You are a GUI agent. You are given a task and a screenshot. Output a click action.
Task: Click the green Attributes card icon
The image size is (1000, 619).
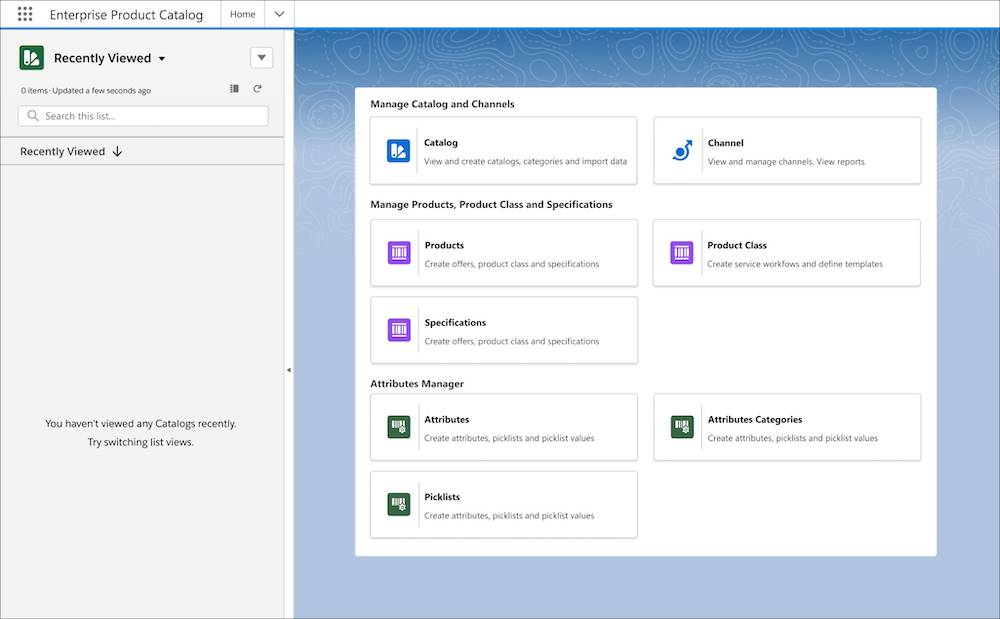click(399, 427)
